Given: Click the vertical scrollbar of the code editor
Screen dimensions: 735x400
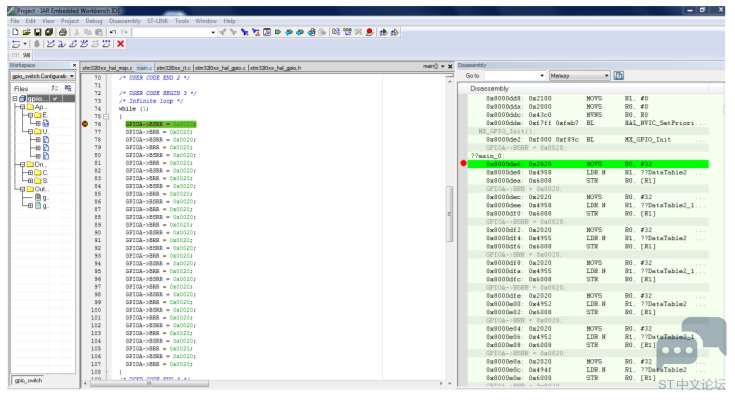Looking at the screenshot, I should tap(449, 213).
